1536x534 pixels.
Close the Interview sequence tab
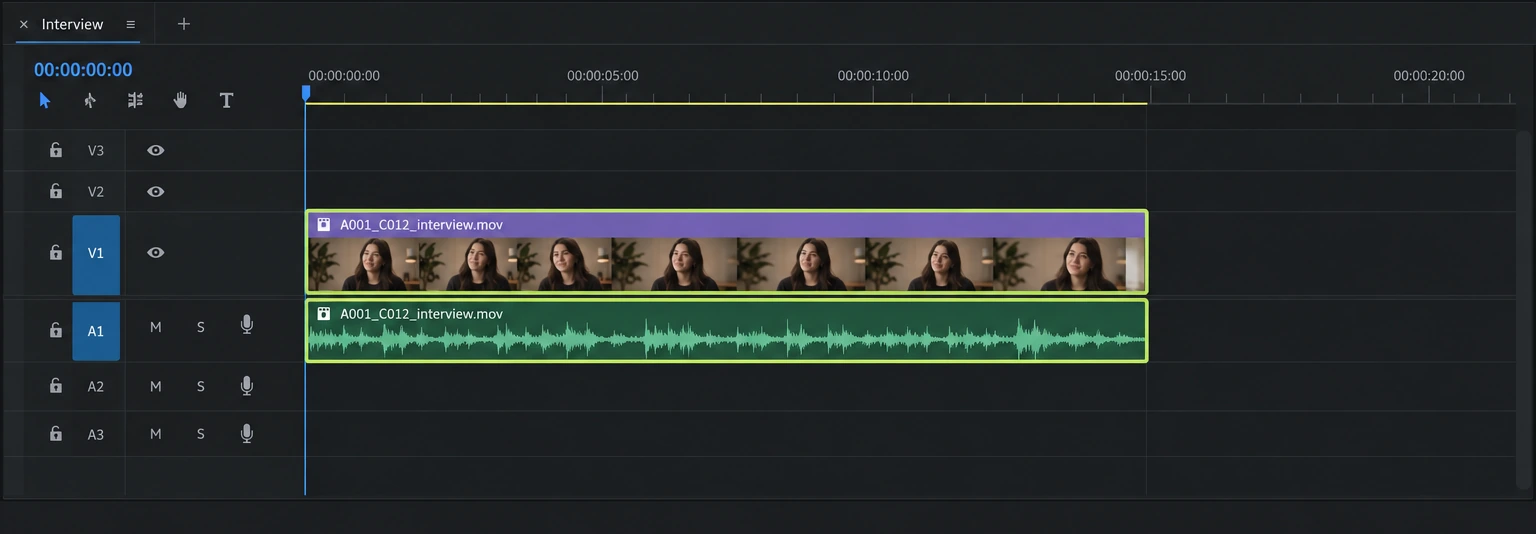coord(24,24)
